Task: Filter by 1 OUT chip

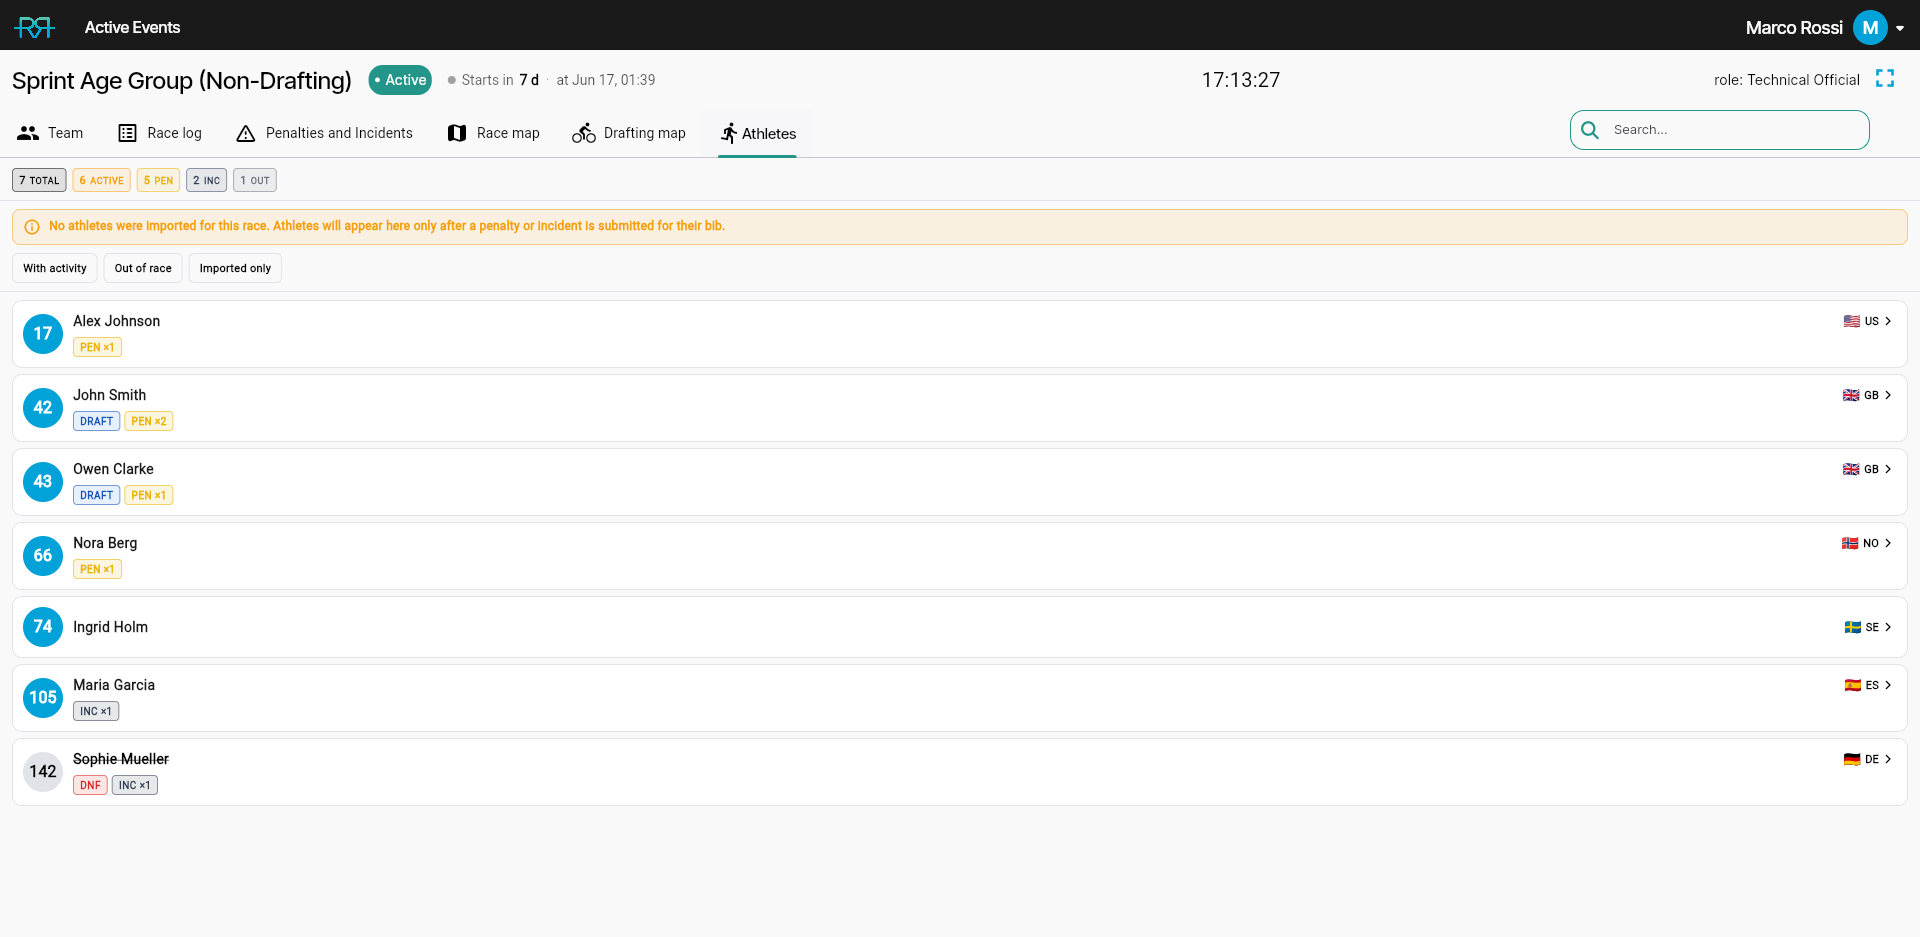Action: tap(255, 180)
